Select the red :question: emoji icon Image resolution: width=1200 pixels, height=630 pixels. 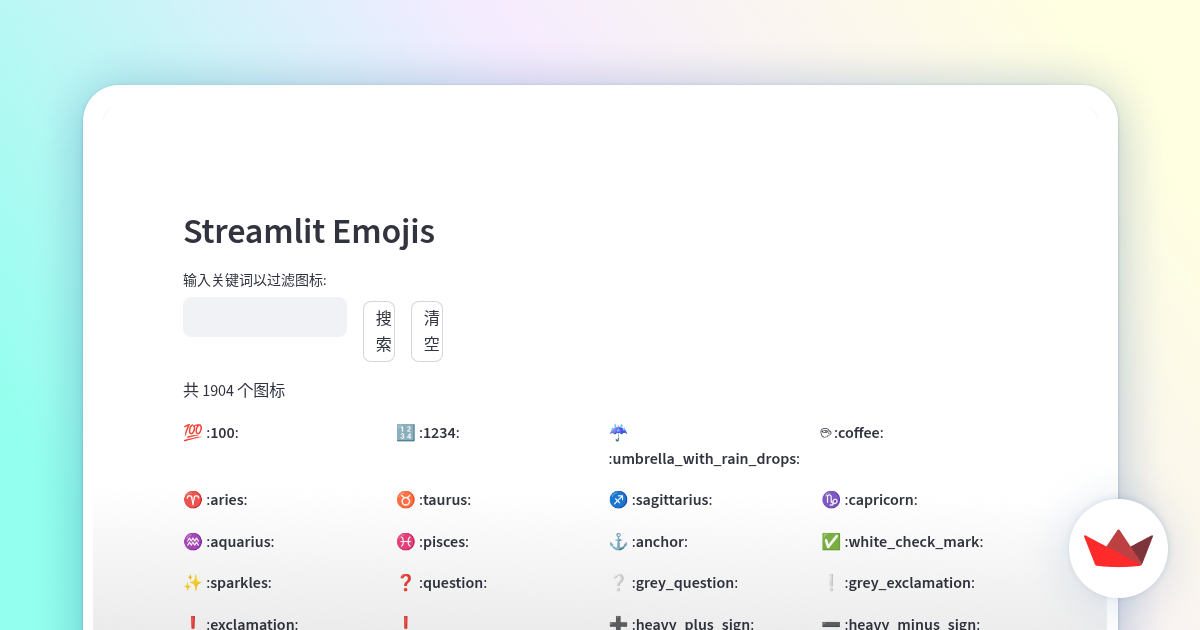point(405,582)
